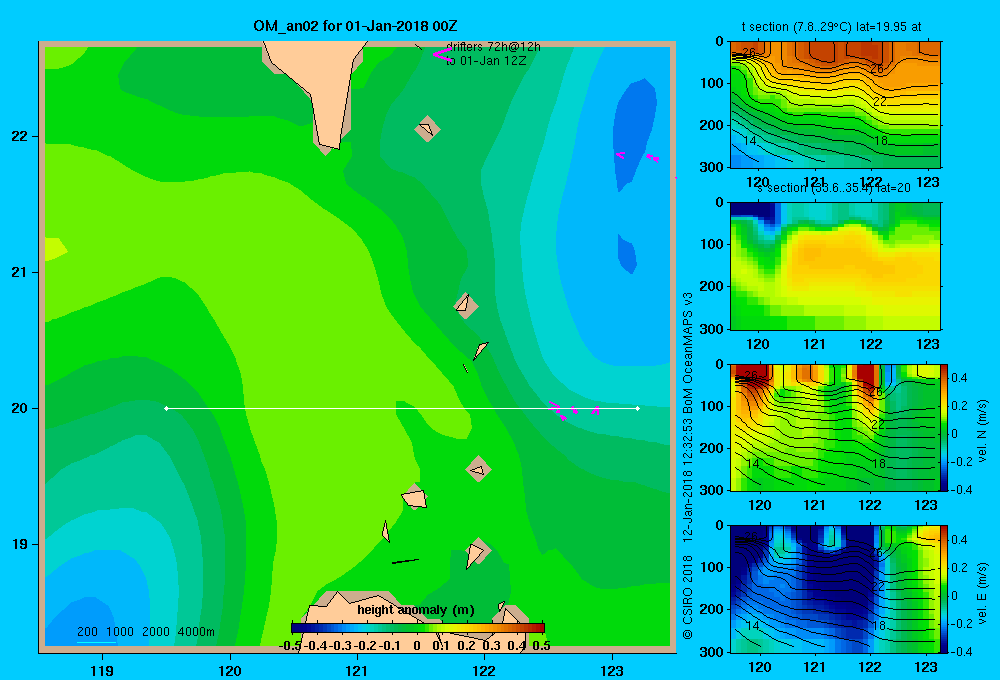The height and width of the screenshot is (680, 1000).
Task: Click the left endpoint of the white section line
Action: coord(166,408)
